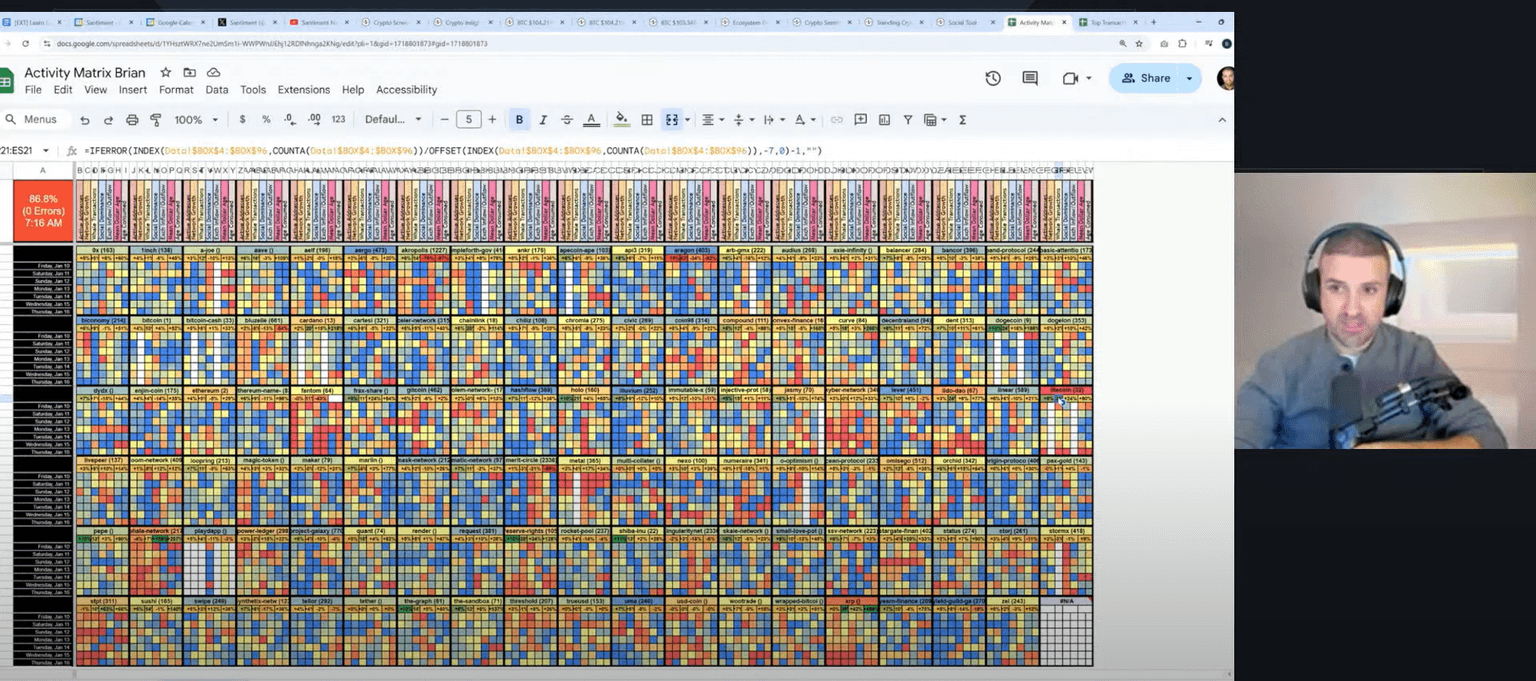This screenshot has height=681, width=1536.
Task: Toggle strikethrough formatting button
Action: tap(567, 120)
